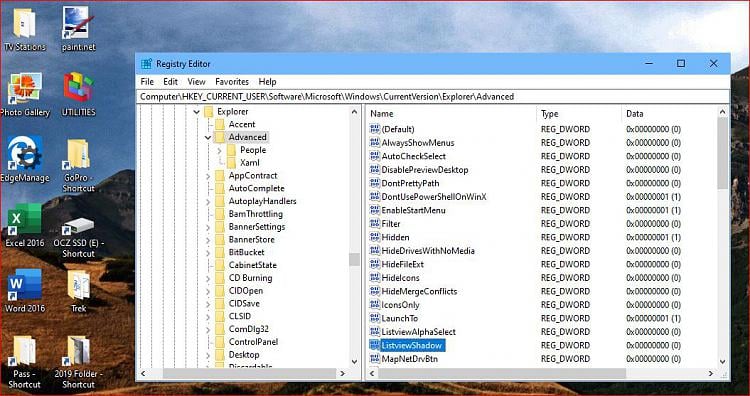This screenshot has width=750, height=396.
Task: Select the DontUsePowerShellOnWinX value
Action: click(x=434, y=197)
